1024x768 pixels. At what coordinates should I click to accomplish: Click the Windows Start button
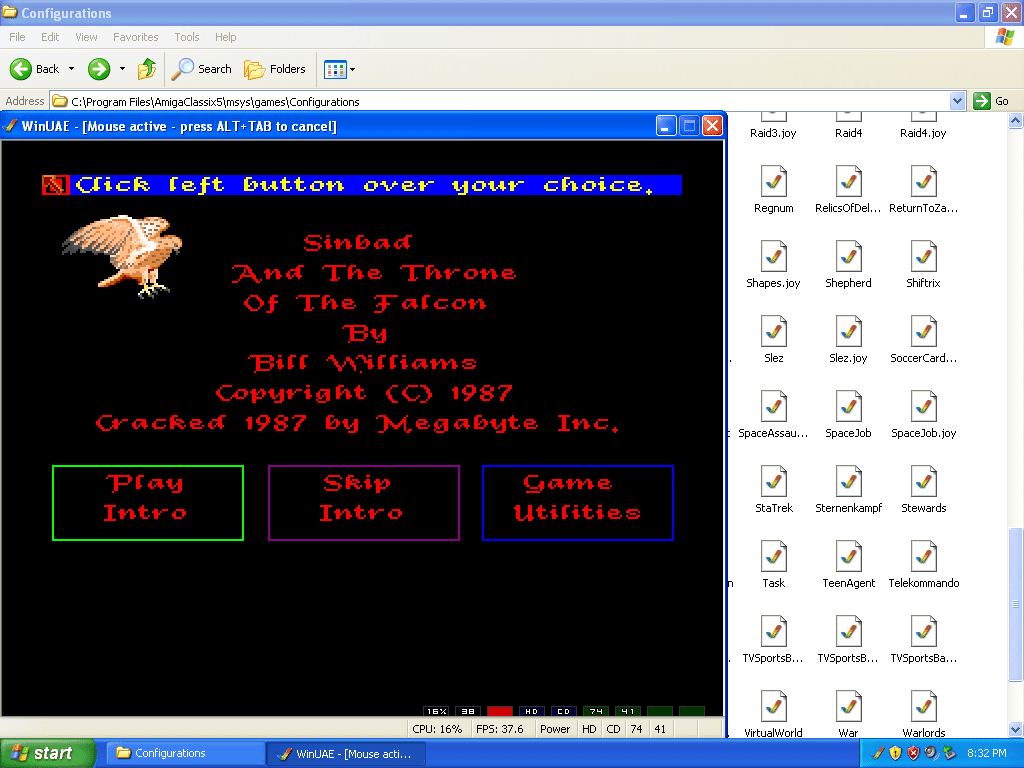(48, 753)
